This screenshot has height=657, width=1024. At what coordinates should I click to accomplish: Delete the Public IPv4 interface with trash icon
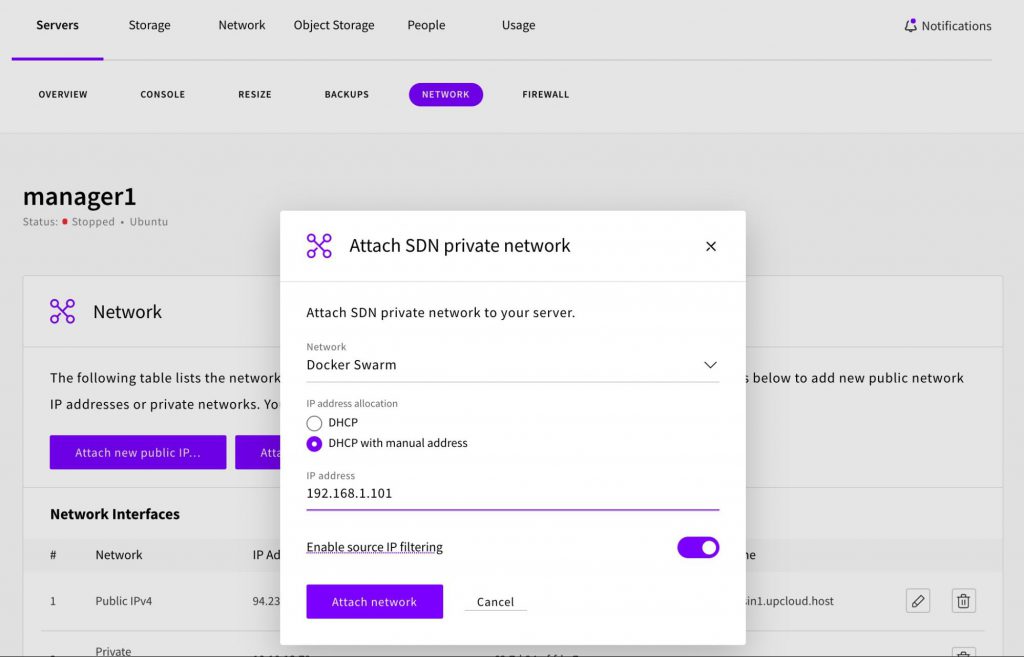(963, 601)
